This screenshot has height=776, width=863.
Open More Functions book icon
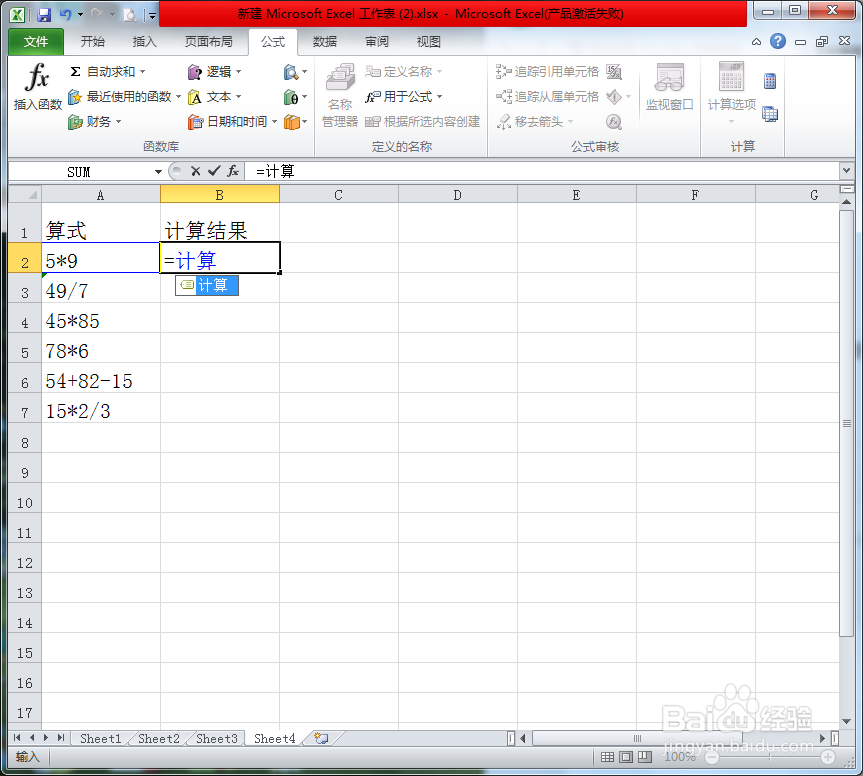pyautogui.click(x=295, y=122)
